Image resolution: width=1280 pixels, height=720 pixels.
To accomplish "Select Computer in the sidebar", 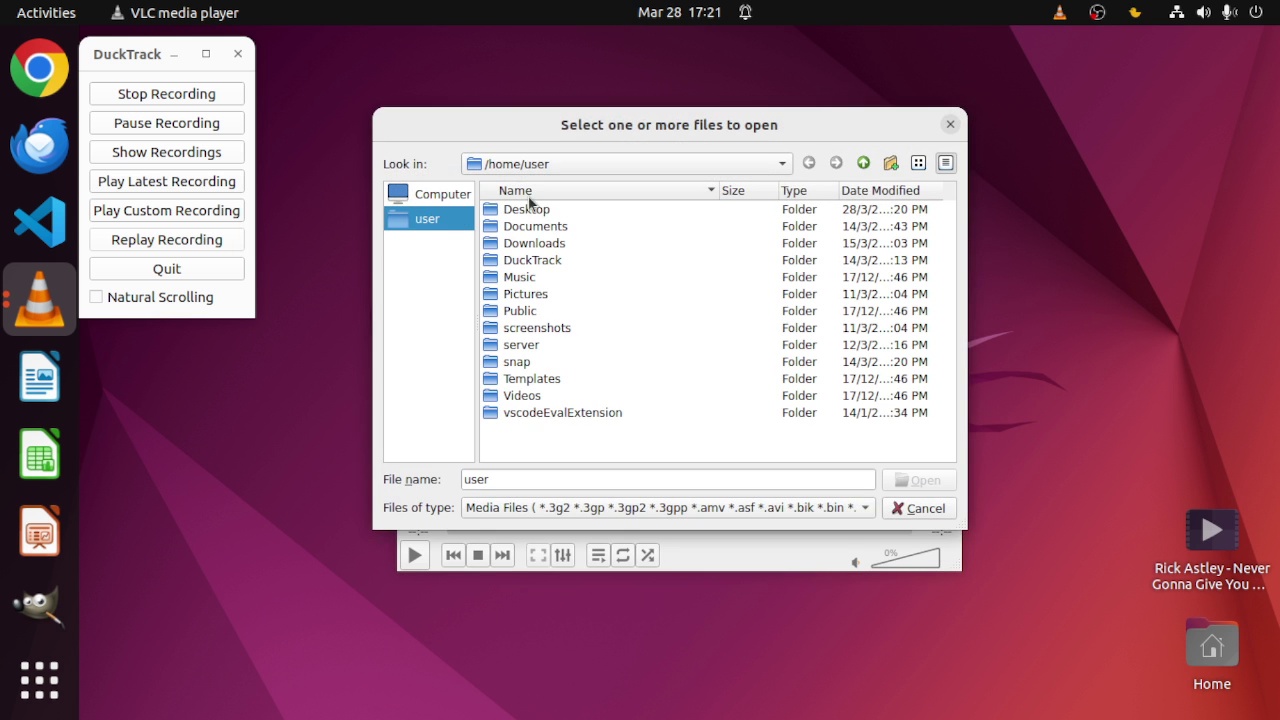I will [429, 194].
